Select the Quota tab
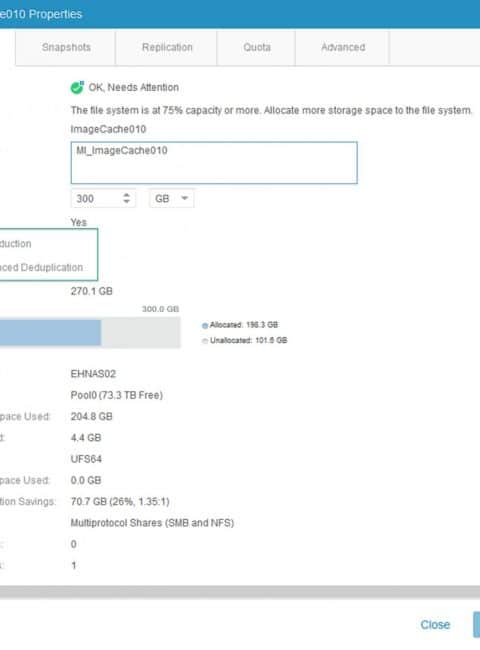The image size is (480, 650). click(257, 48)
